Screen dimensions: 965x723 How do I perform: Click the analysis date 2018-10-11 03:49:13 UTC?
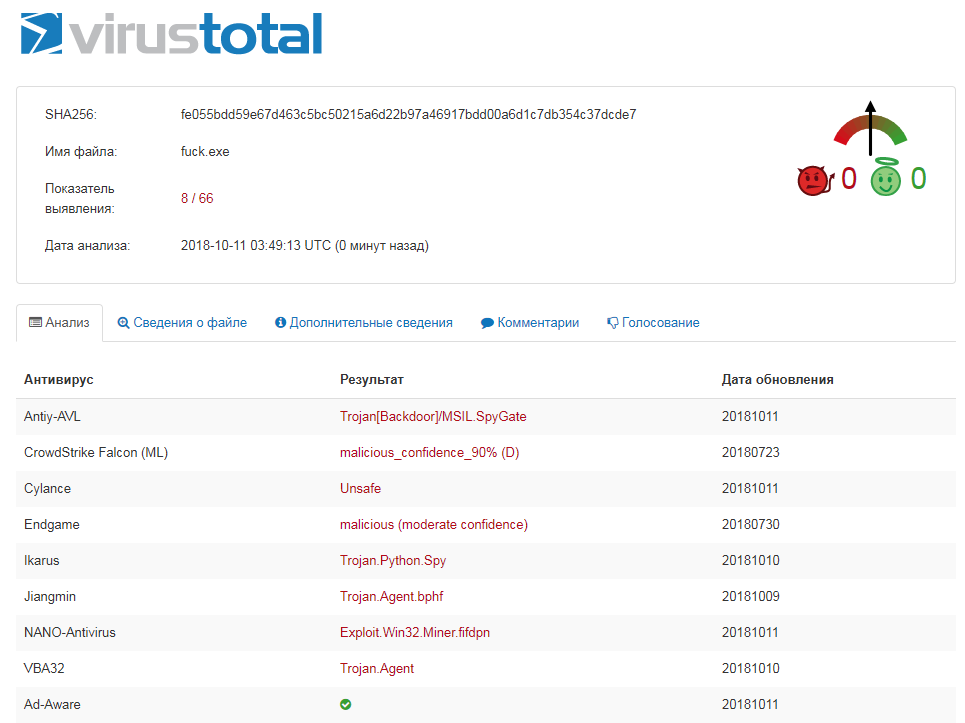tap(256, 246)
